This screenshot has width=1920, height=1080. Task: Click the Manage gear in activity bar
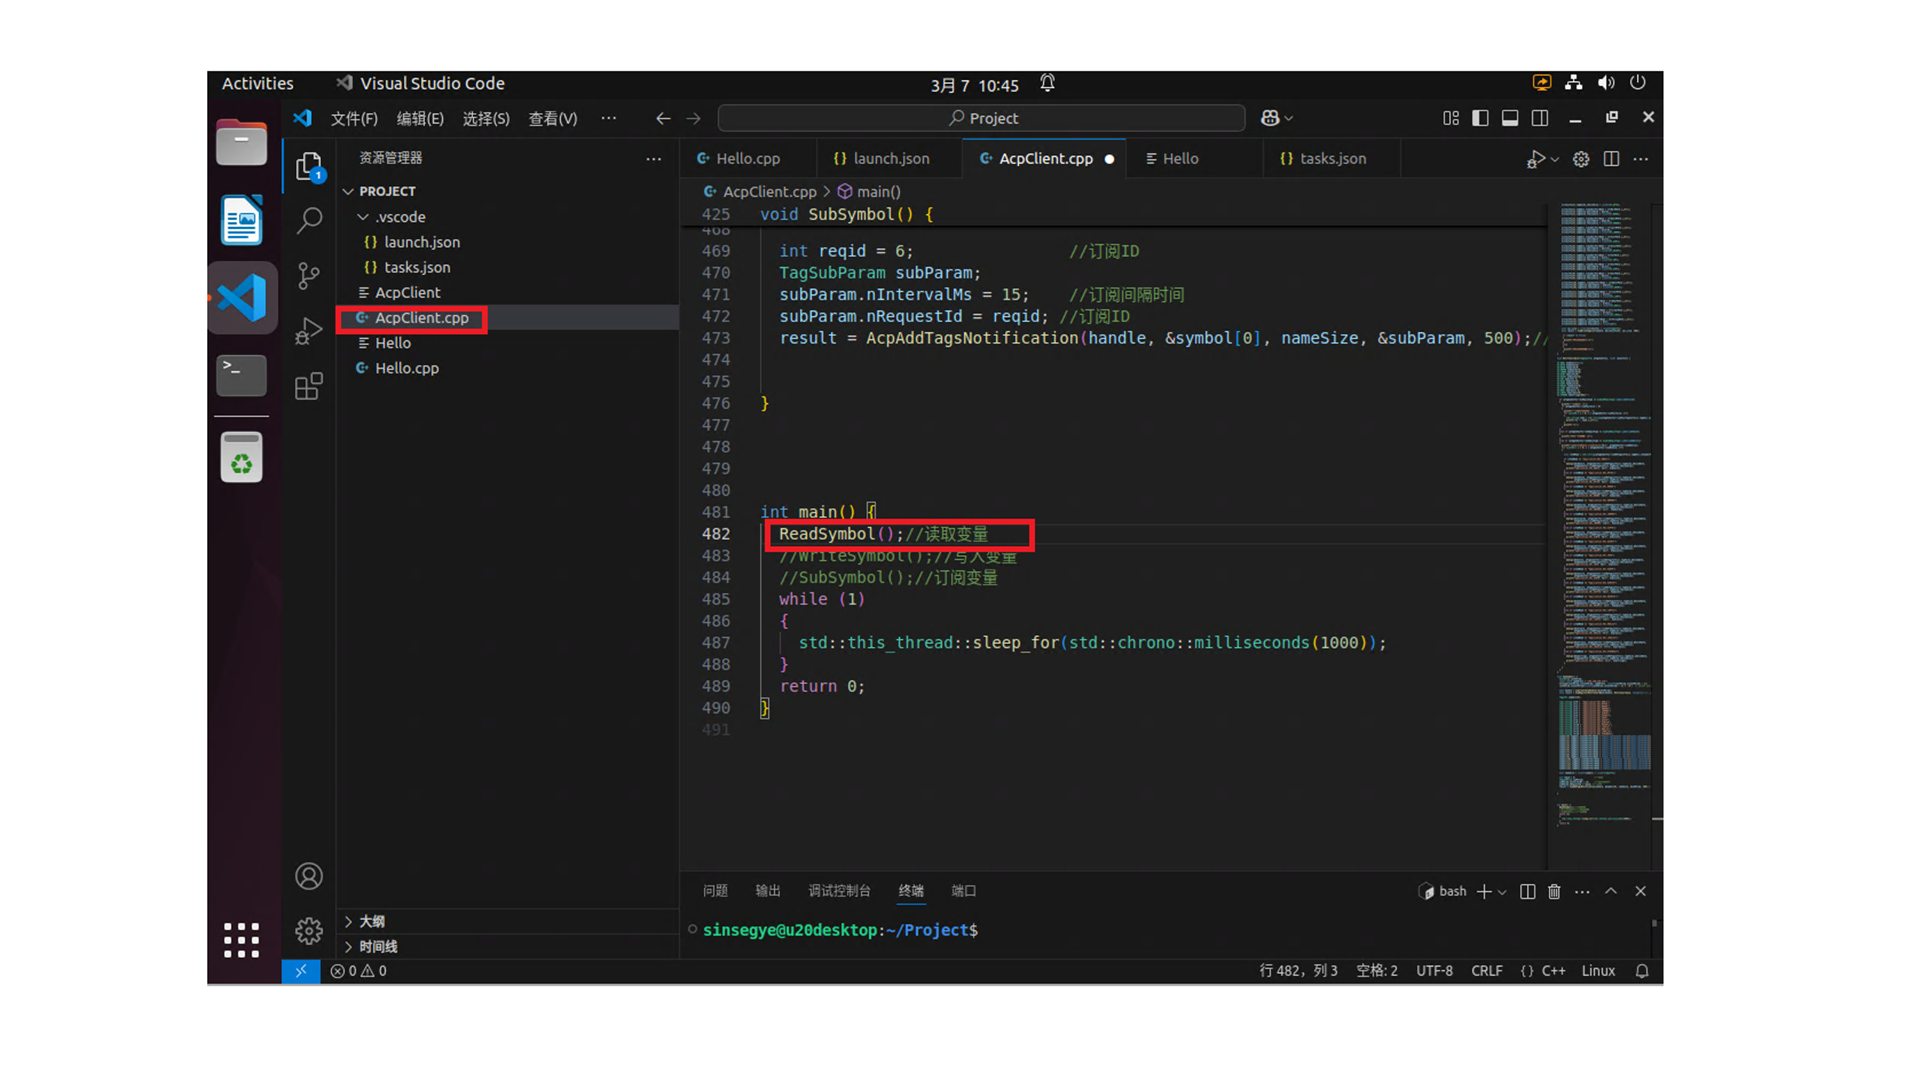pos(309,931)
